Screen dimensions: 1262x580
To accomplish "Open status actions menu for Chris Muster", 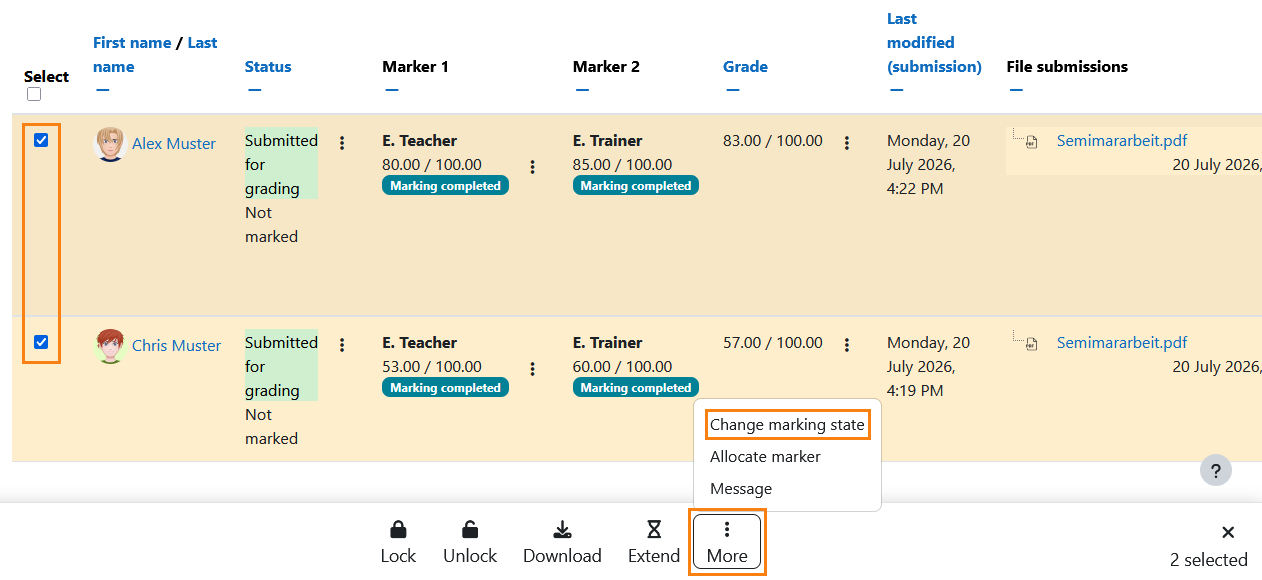I will 342,345.
